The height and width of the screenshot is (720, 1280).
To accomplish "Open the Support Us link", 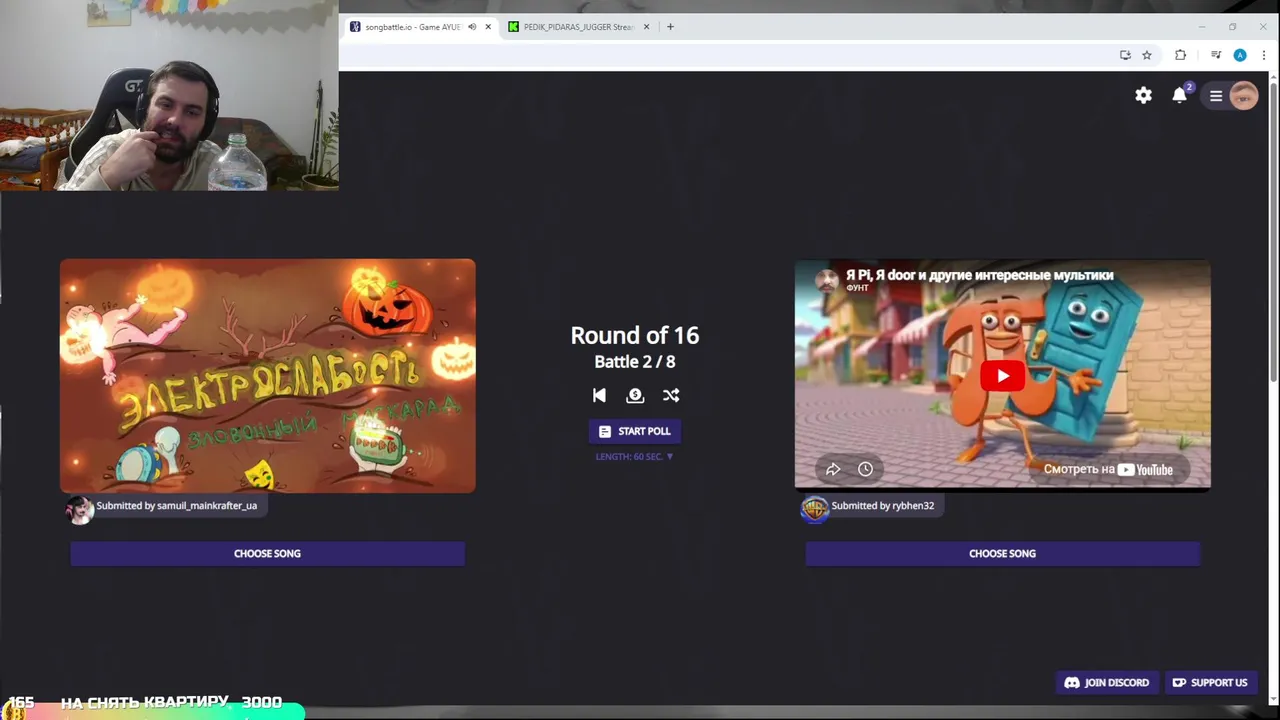I will [1210, 682].
